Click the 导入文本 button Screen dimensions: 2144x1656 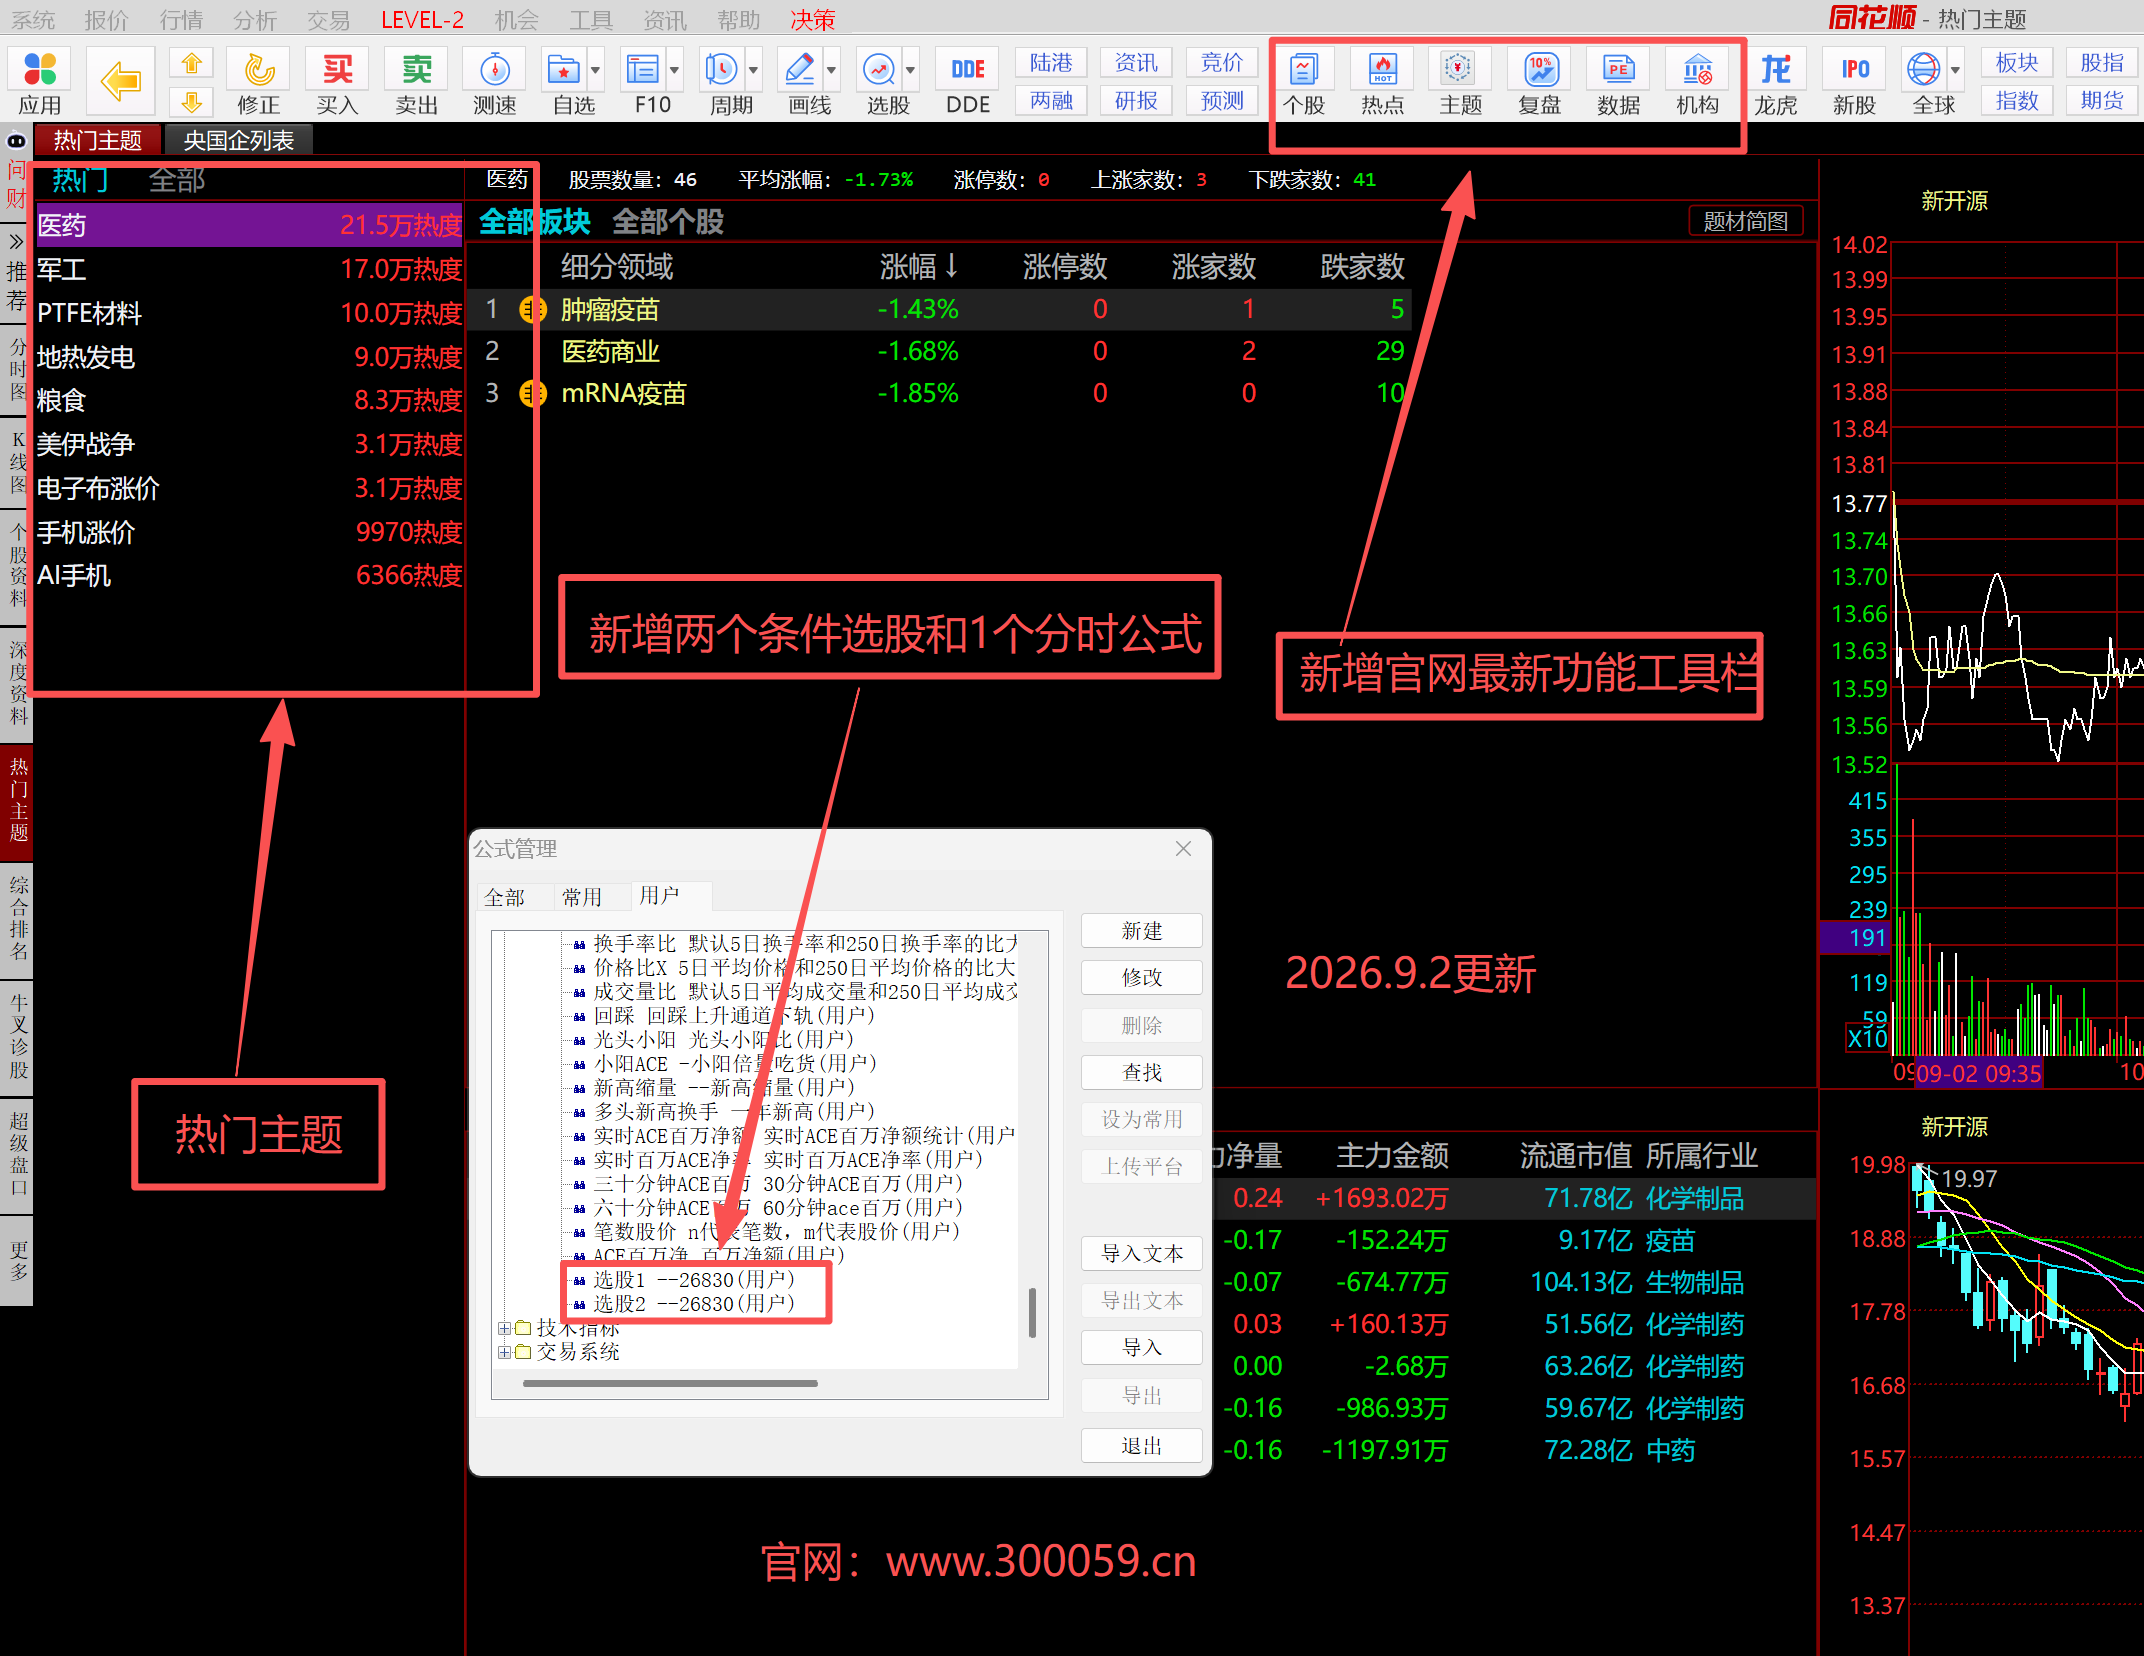(1141, 1254)
